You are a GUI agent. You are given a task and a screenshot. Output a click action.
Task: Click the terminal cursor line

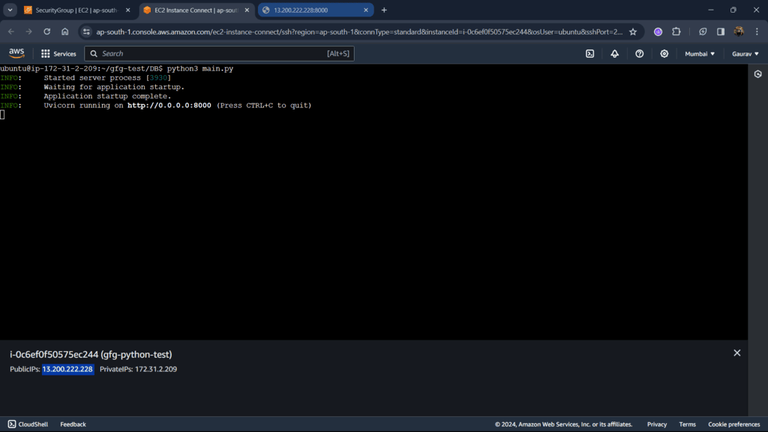click(x=2, y=115)
